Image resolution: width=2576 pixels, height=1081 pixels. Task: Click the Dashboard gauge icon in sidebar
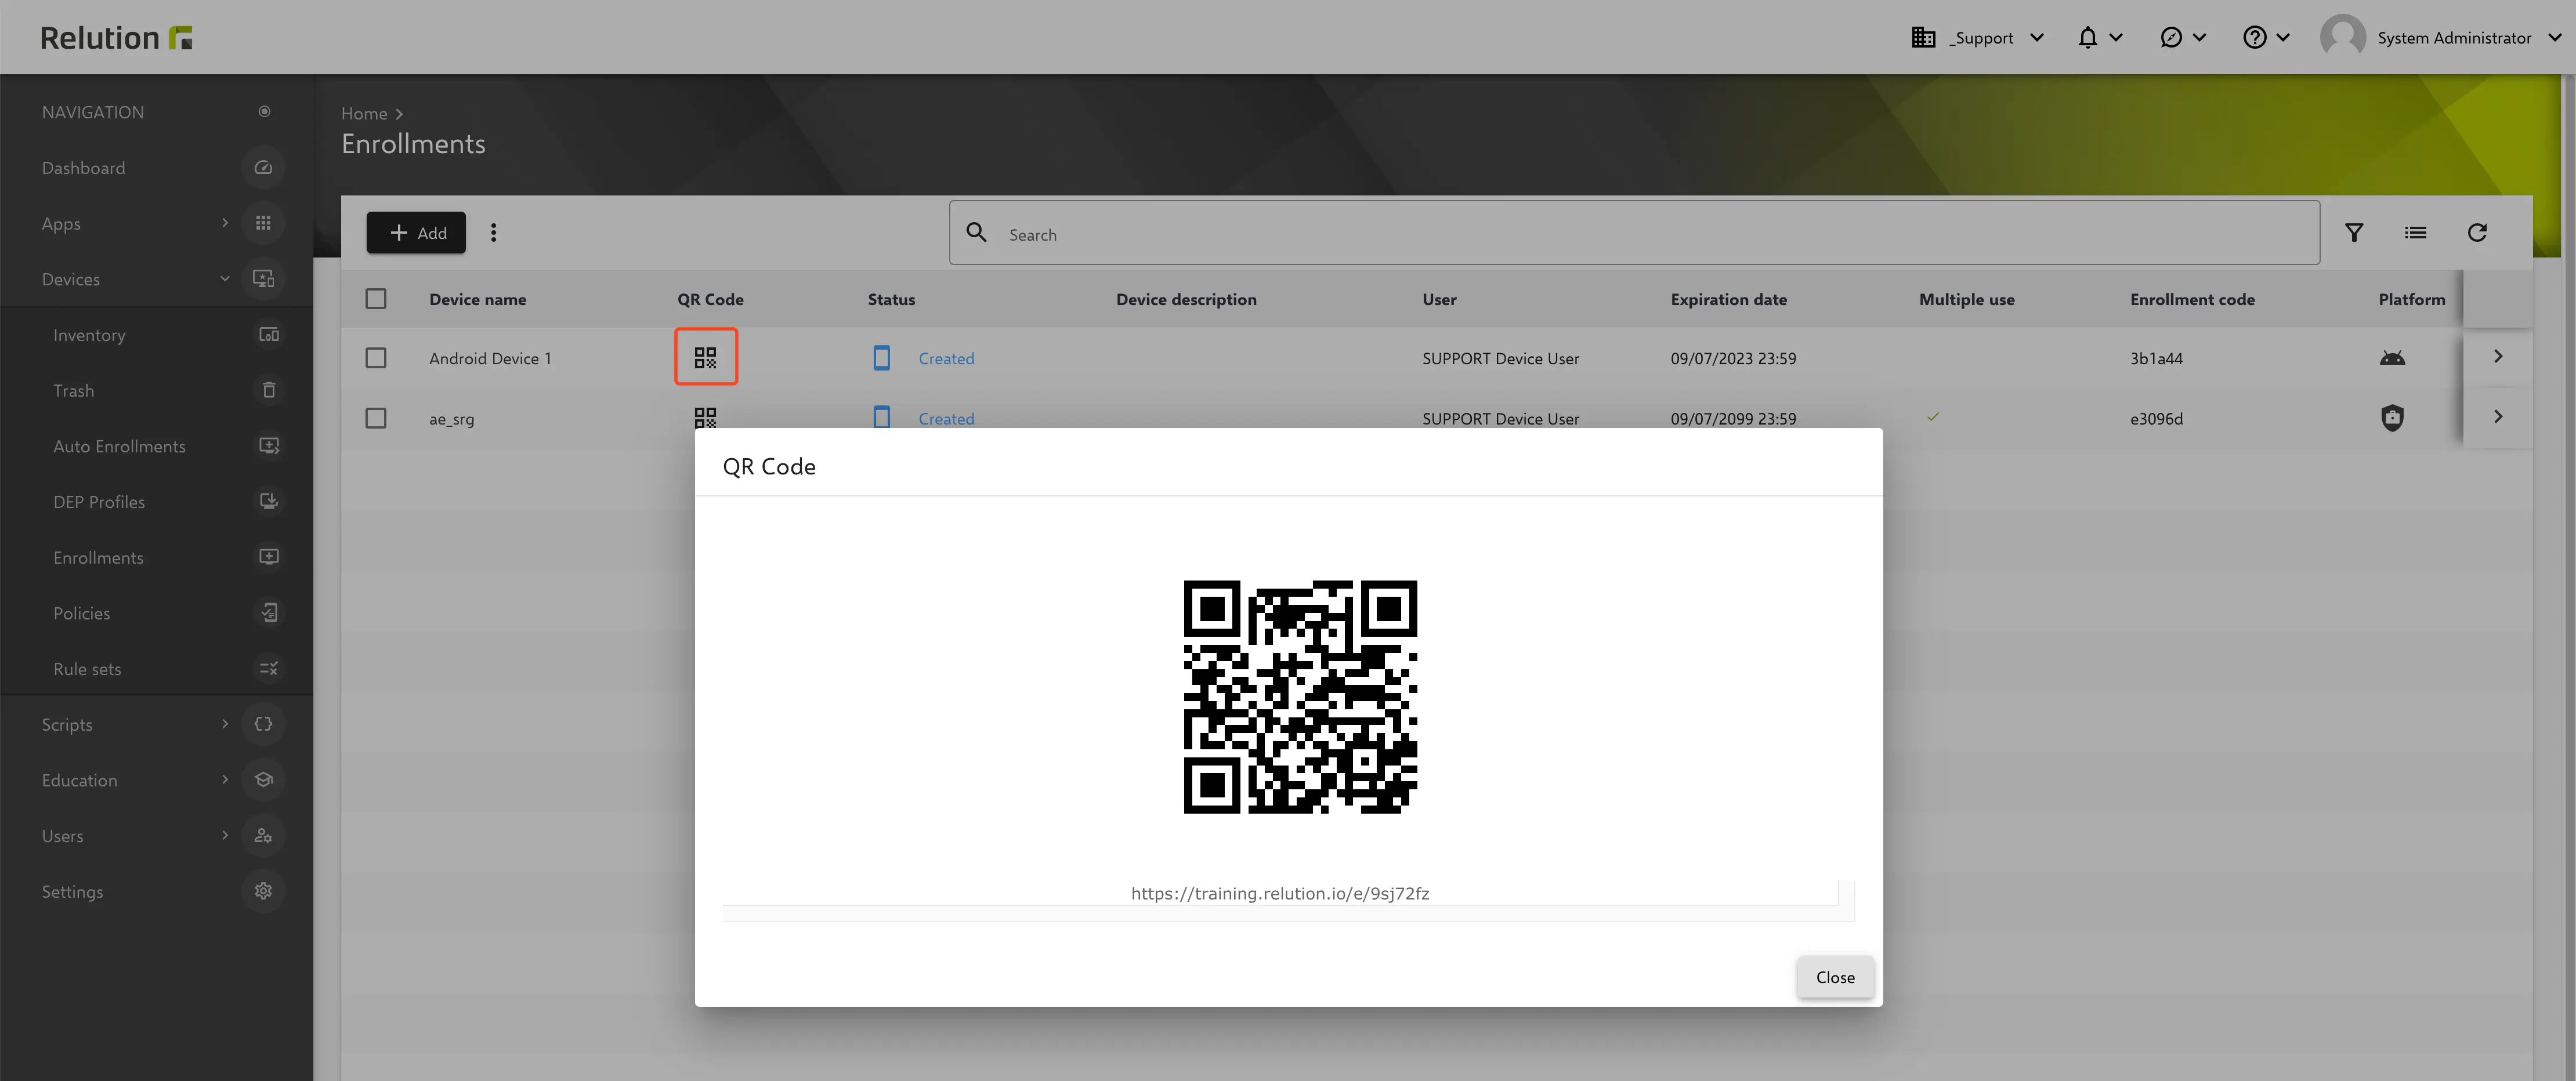[263, 168]
